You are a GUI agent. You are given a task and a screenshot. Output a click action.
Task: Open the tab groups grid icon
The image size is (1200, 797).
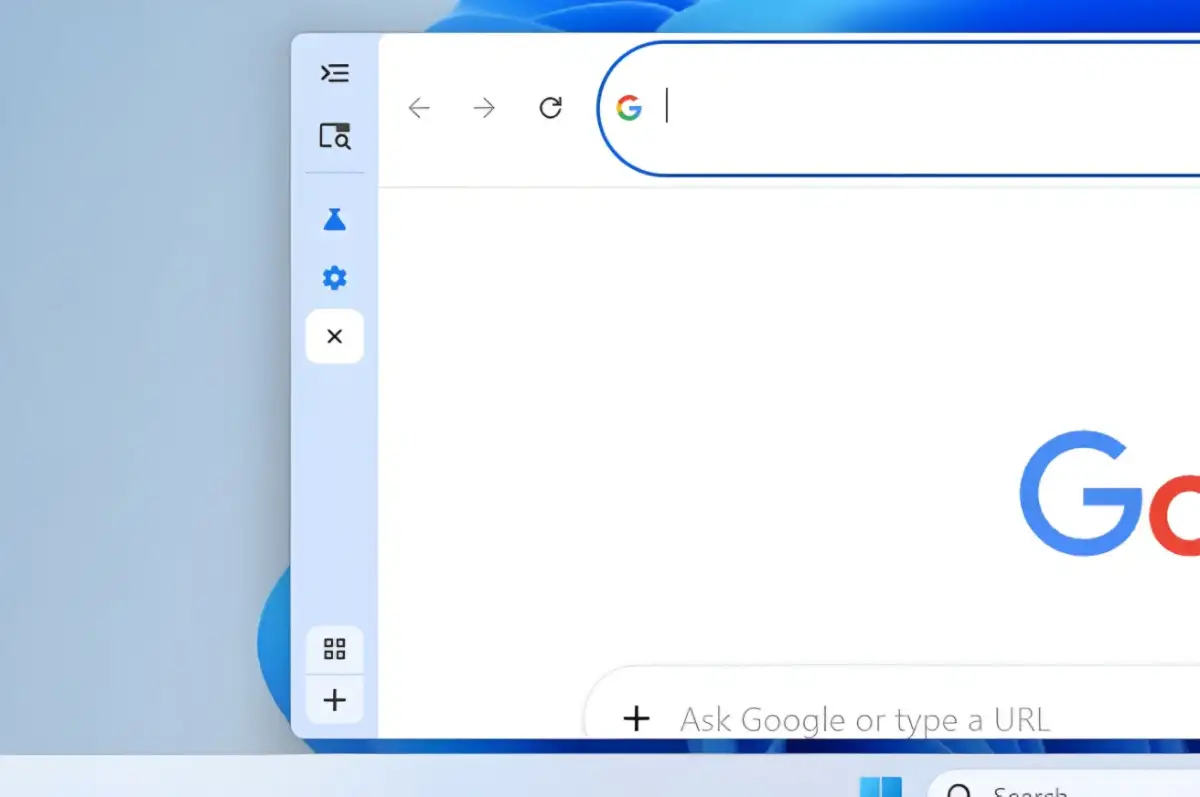[334, 650]
